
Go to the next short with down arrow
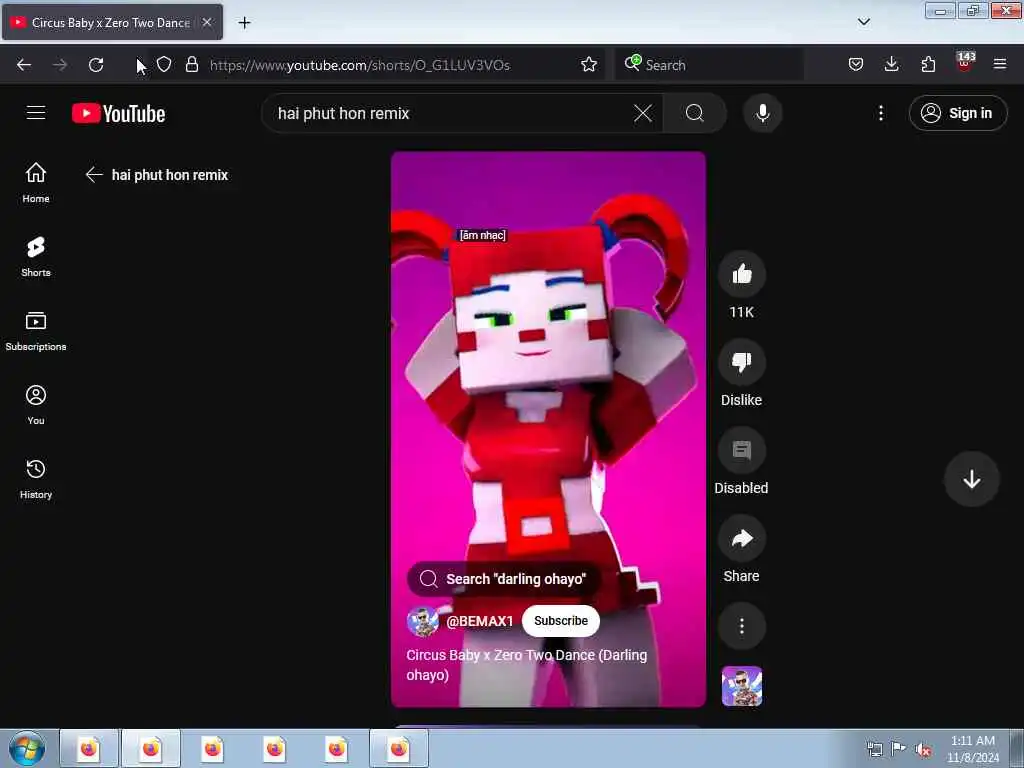971,479
